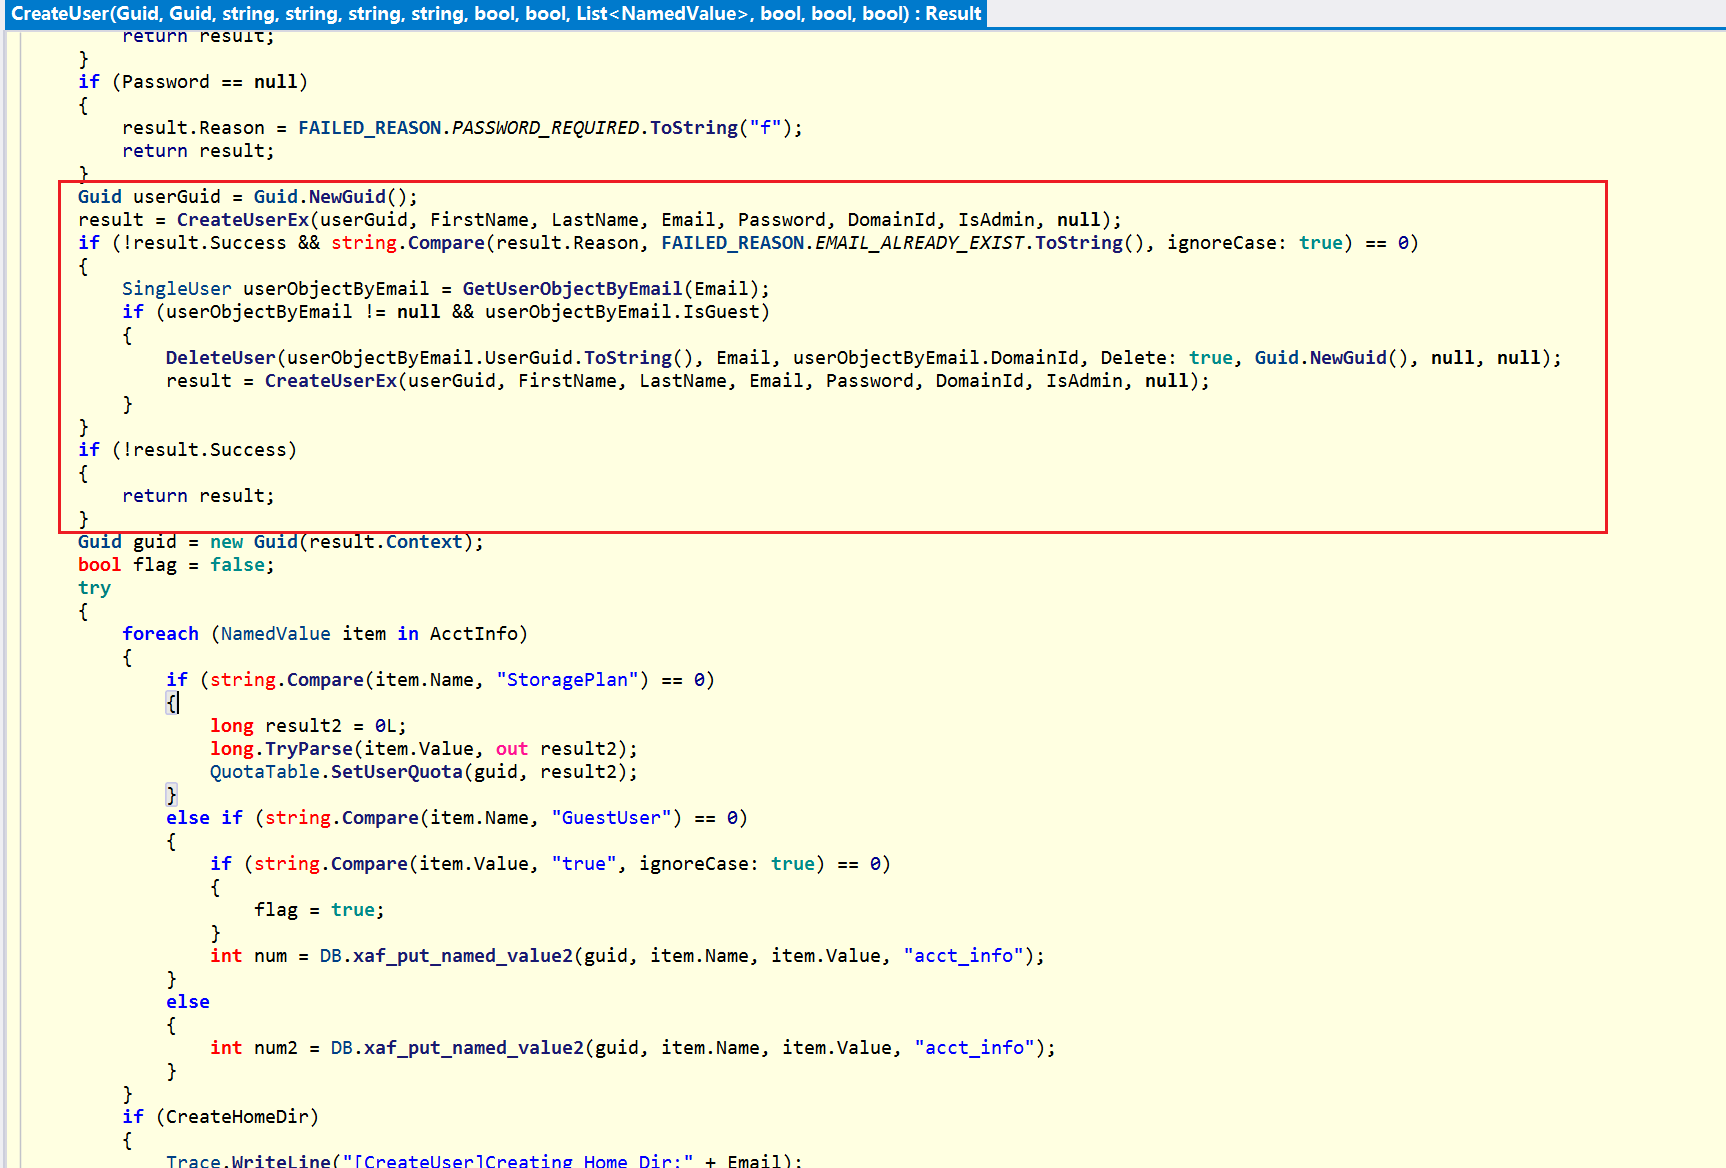Click the TryParse method call
This screenshot has width=1726, height=1168.
pyautogui.click(x=309, y=749)
